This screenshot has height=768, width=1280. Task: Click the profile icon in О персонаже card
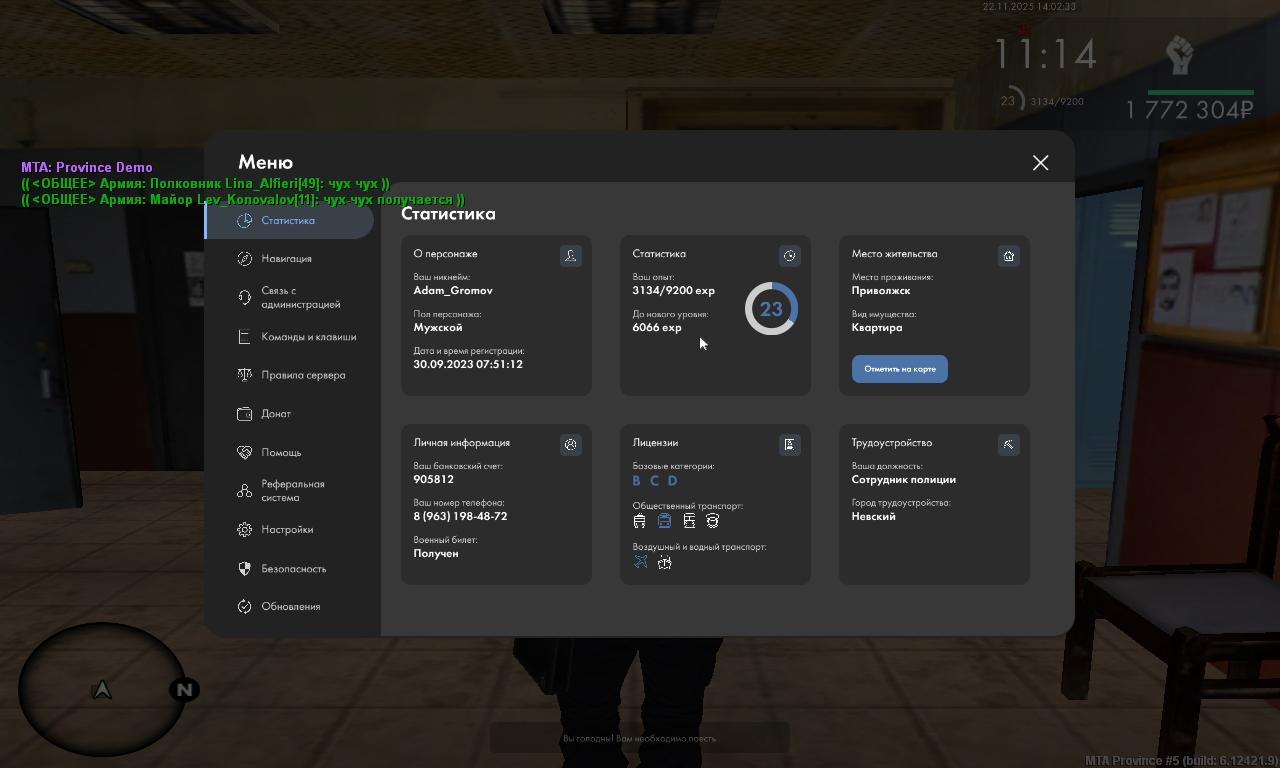point(570,256)
